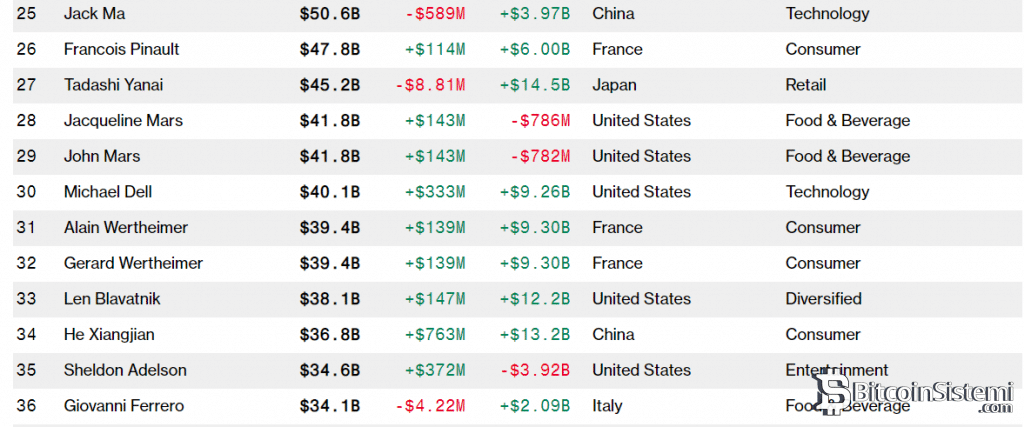1024x427 pixels.
Task: Click rank number 30
Action: click(26, 192)
